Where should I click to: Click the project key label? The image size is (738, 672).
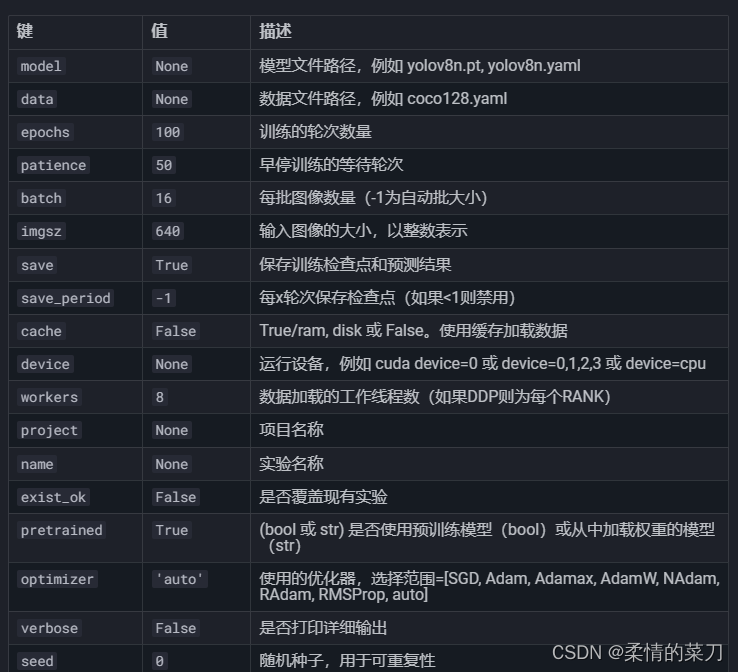(49, 431)
